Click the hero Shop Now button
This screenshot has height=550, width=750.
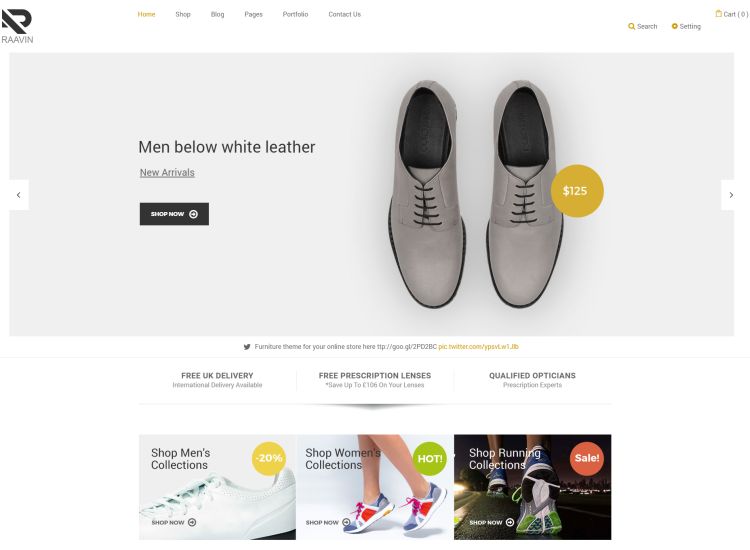[x=174, y=214]
